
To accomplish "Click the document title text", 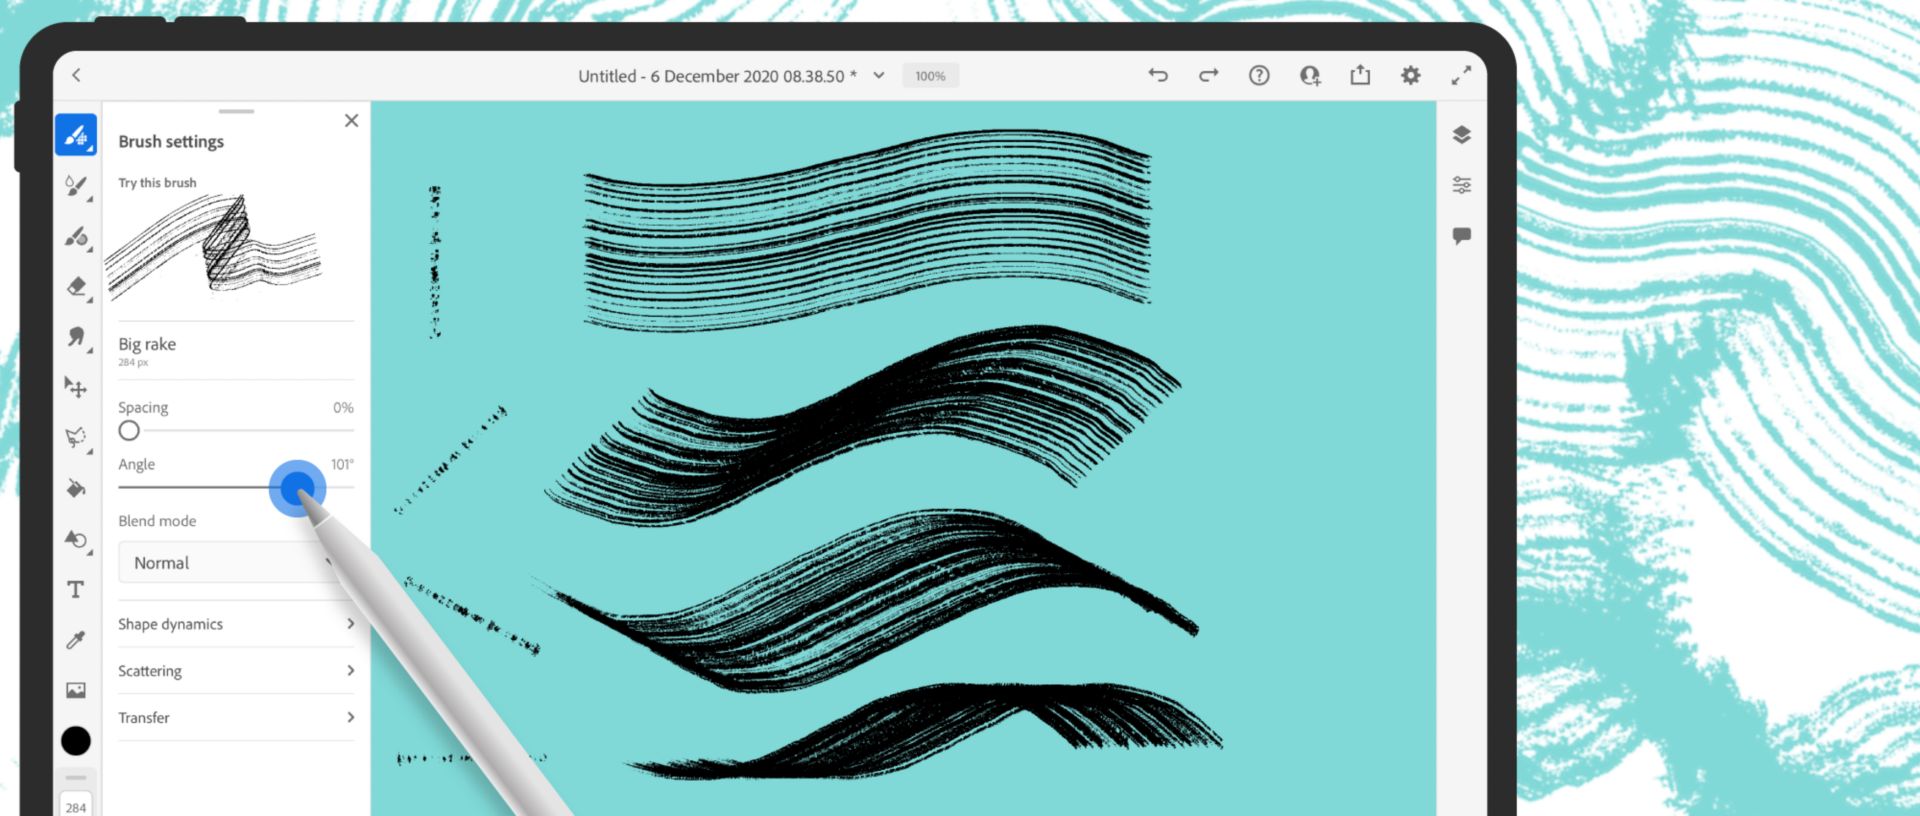I will click(717, 76).
